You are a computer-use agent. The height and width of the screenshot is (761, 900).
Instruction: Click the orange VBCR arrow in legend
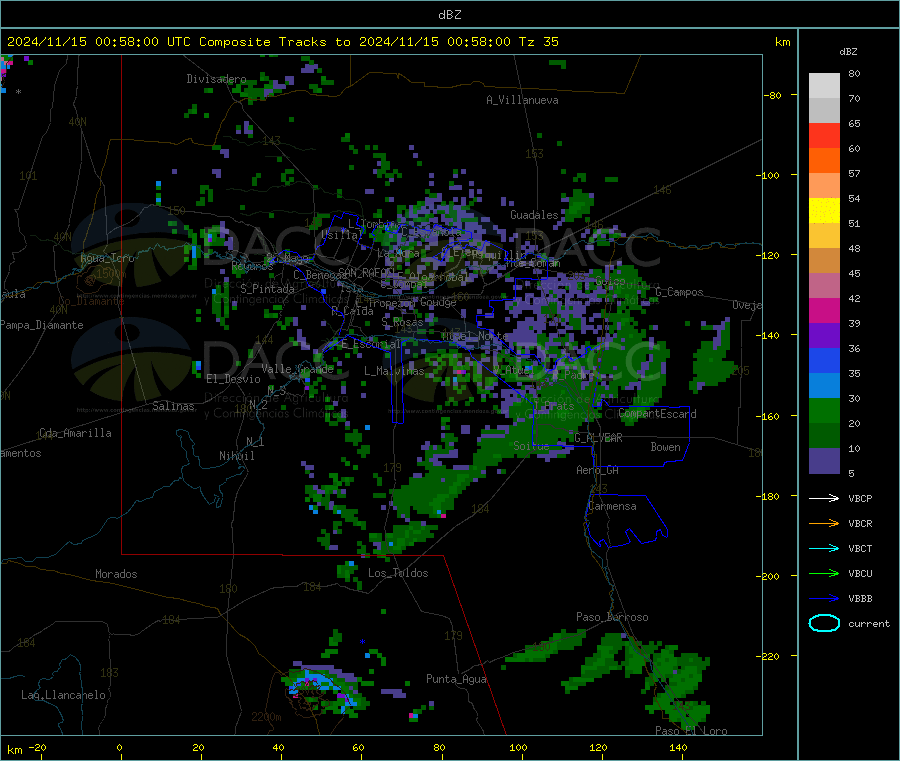pos(824,523)
